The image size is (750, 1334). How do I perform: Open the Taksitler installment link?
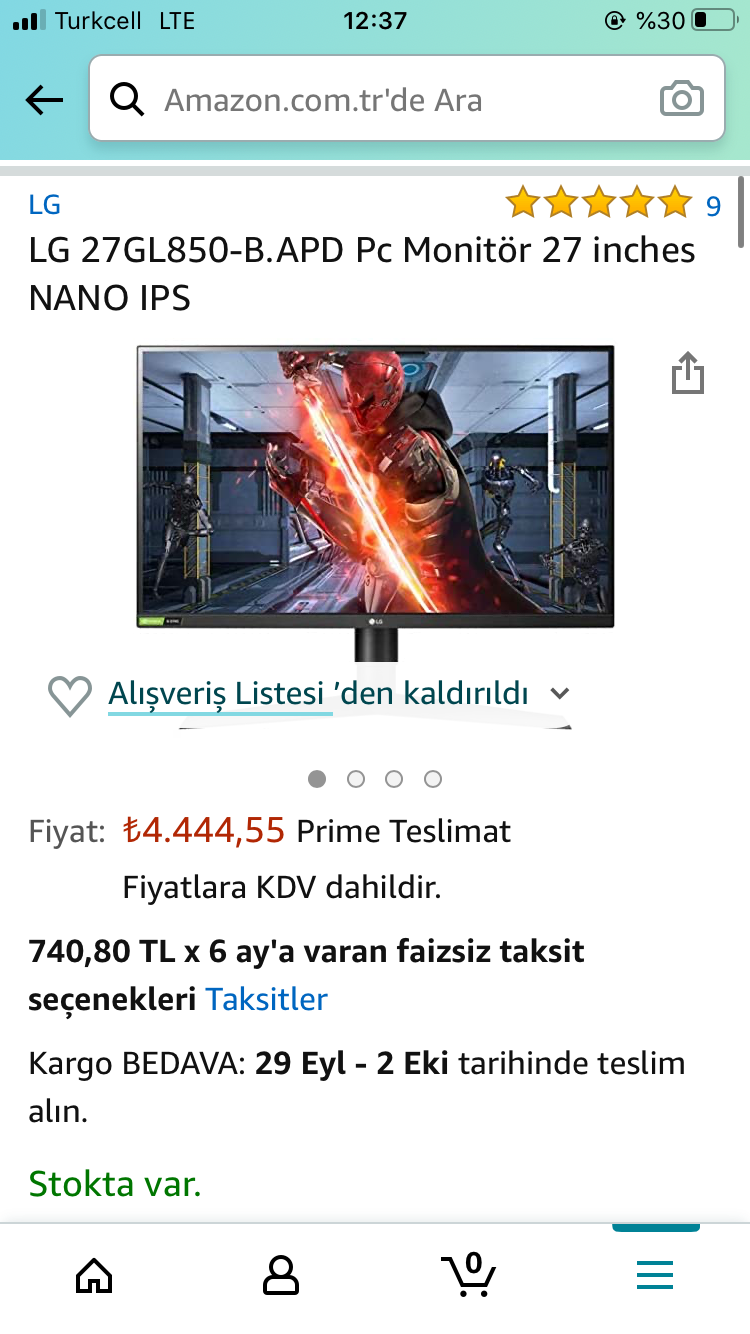pos(267,999)
